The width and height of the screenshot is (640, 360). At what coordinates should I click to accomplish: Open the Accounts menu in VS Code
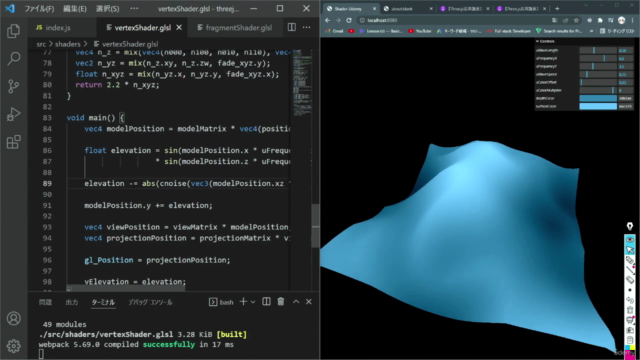[13, 318]
